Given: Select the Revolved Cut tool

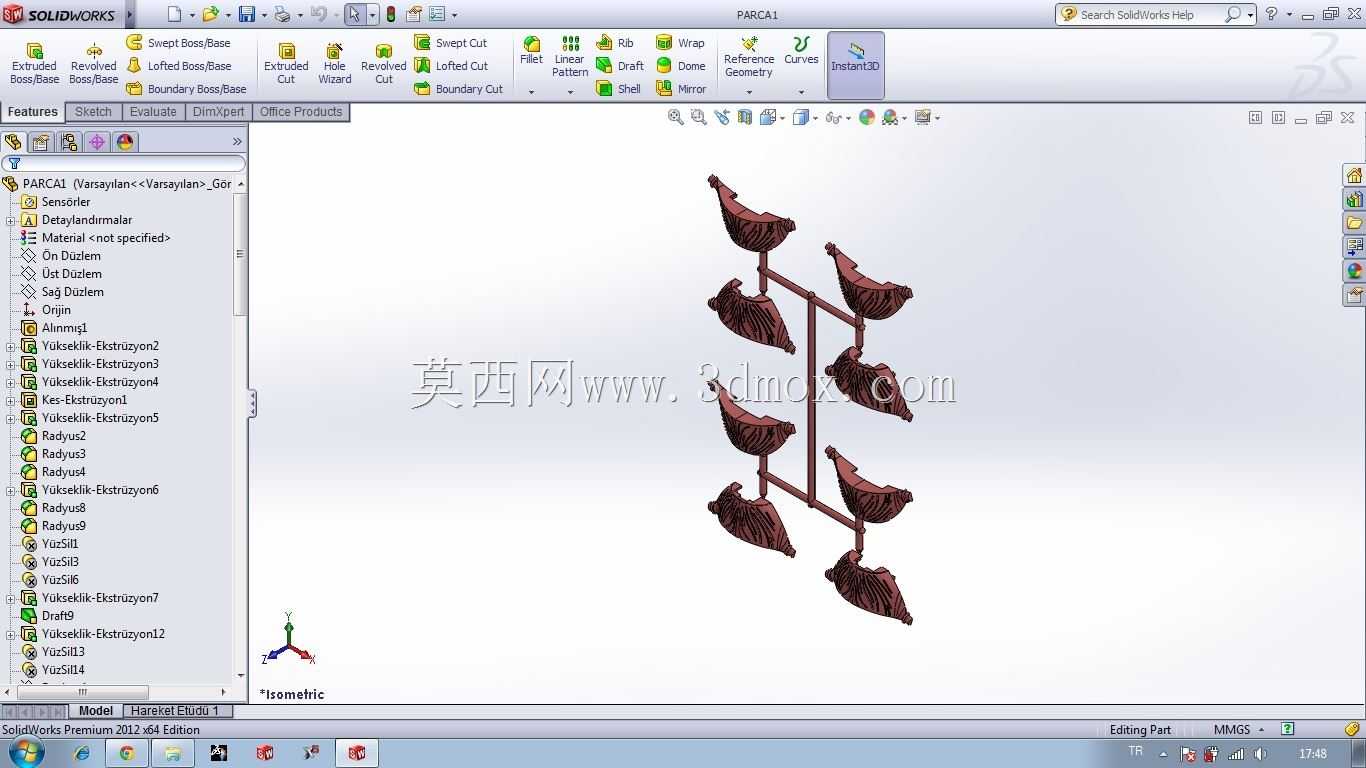Looking at the screenshot, I should [384, 63].
